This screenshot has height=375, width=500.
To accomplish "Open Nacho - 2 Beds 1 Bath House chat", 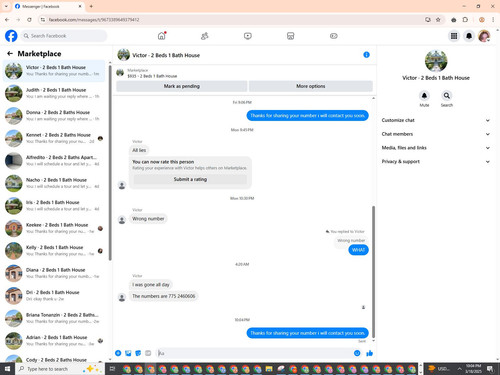I will tap(54, 183).
